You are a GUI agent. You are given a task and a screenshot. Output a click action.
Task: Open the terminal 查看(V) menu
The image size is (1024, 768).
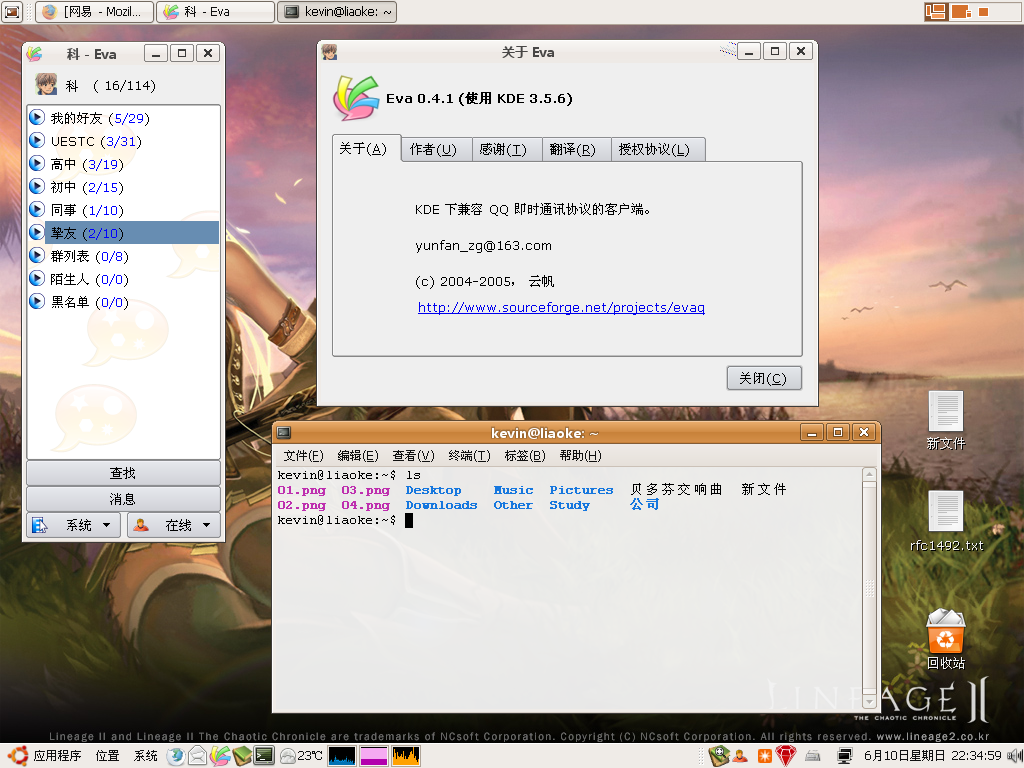(x=413, y=455)
